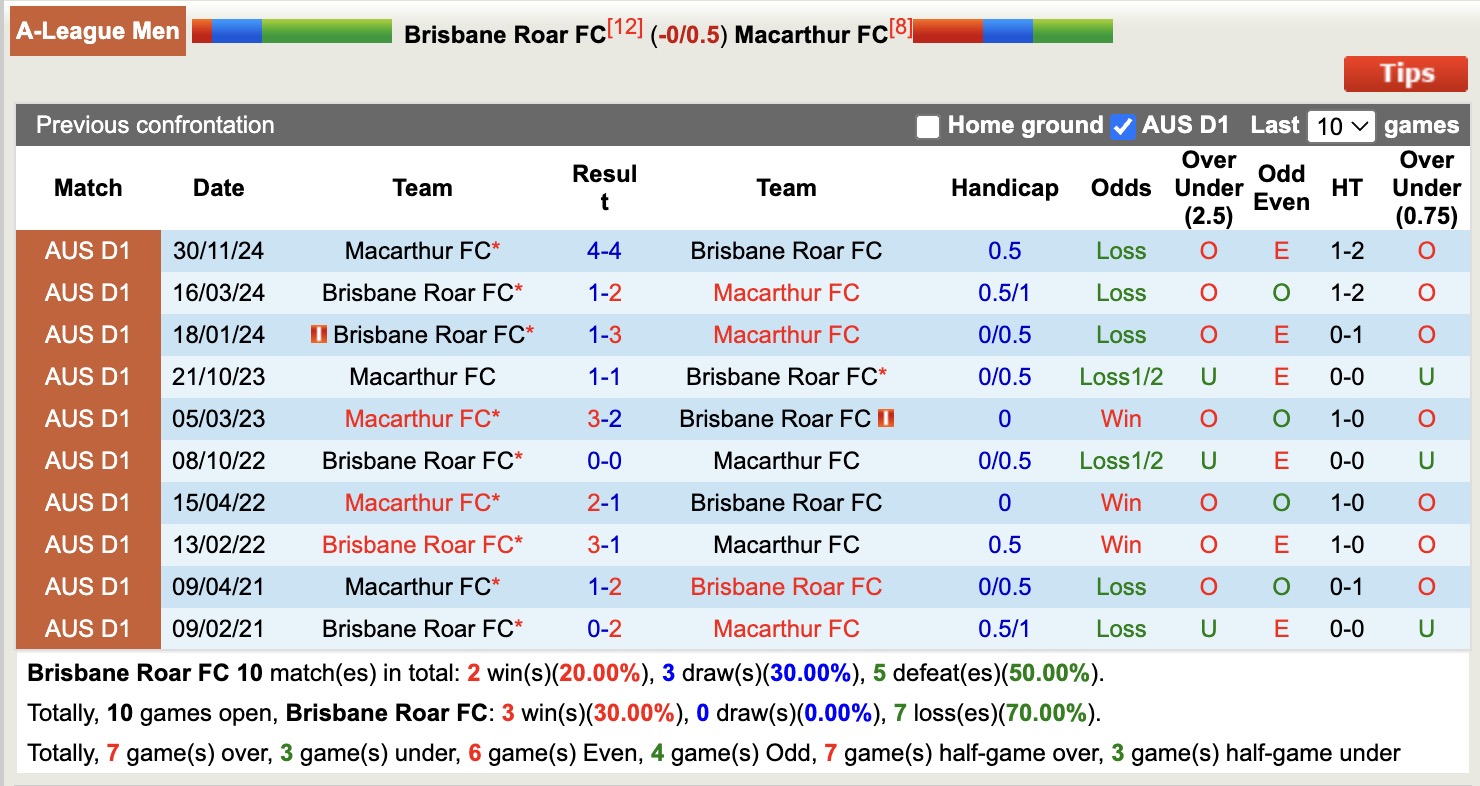Click the red card icon next to Brisbane Roar FC on 05/03/23 row

point(884,418)
